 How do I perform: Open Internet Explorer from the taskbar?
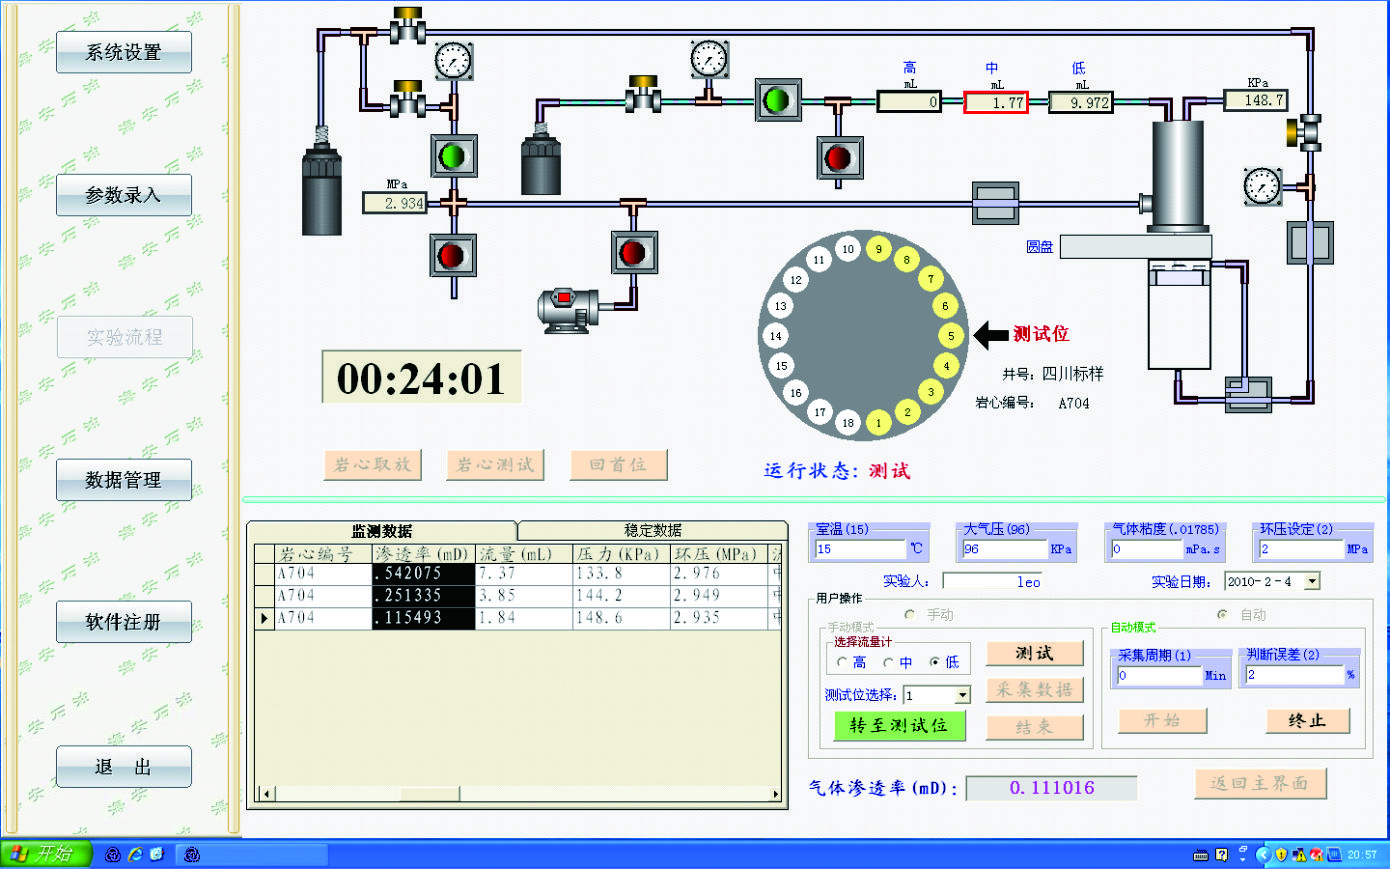[x=135, y=854]
